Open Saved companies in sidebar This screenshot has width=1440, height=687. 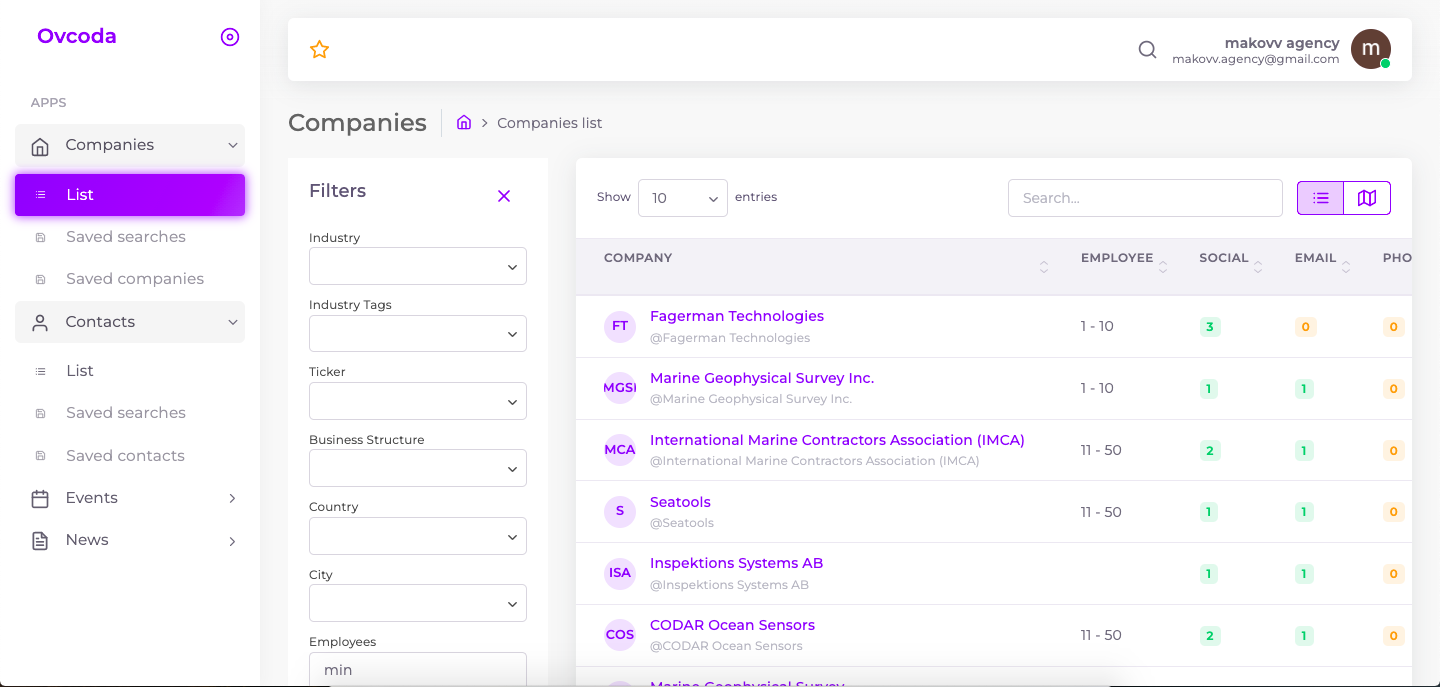(135, 279)
